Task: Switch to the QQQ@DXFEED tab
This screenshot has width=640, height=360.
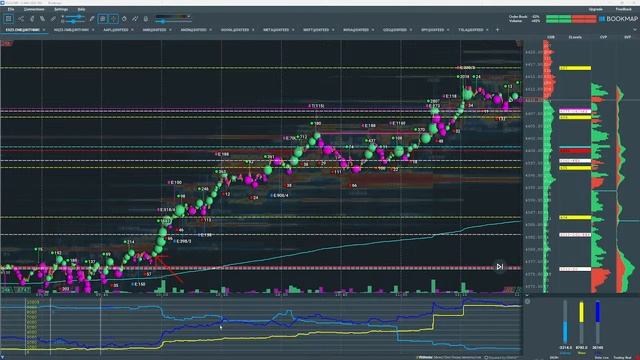Action: tap(394, 30)
